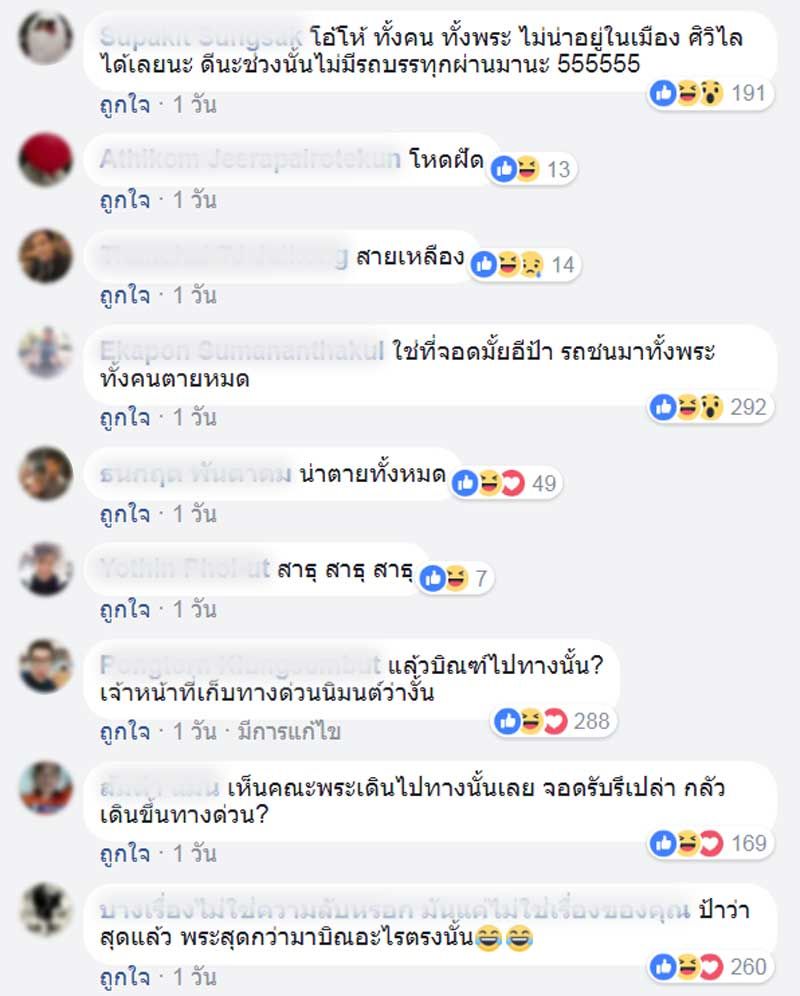This screenshot has width=800, height=996.
Task: View reactions totaling 288
Action: 554,721
